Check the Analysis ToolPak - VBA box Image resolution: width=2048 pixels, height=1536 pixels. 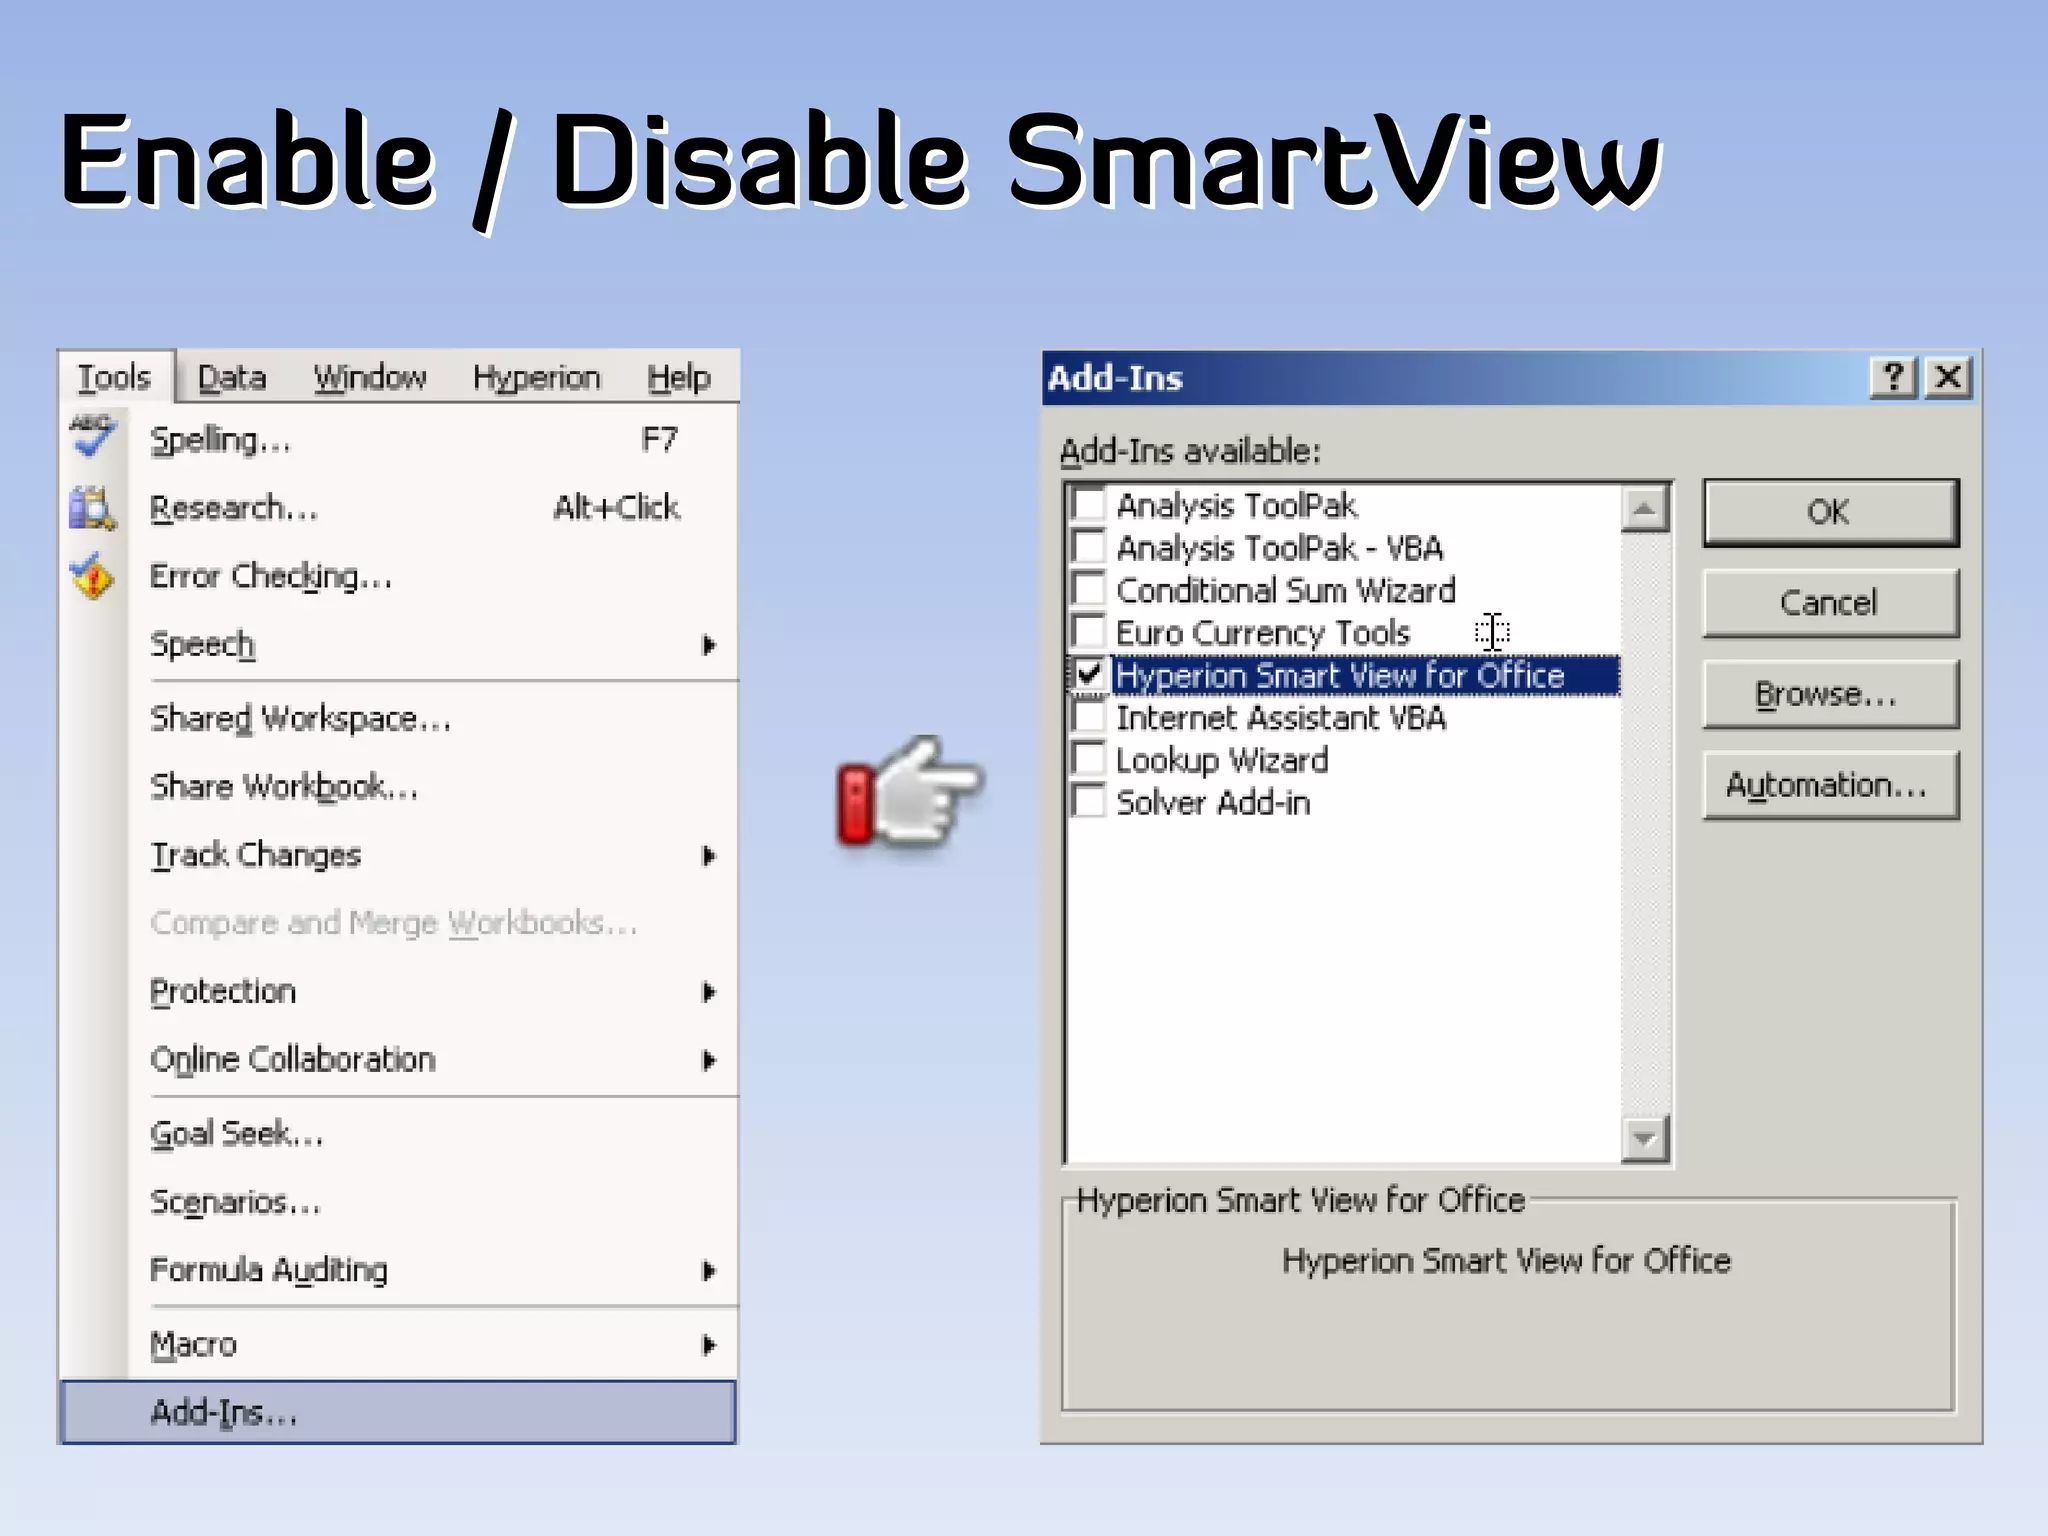1088,547
